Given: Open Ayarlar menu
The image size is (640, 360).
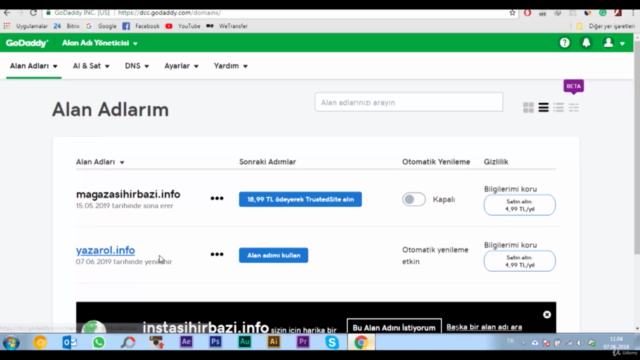Looking at the screenshot, I should coord(181,66).
